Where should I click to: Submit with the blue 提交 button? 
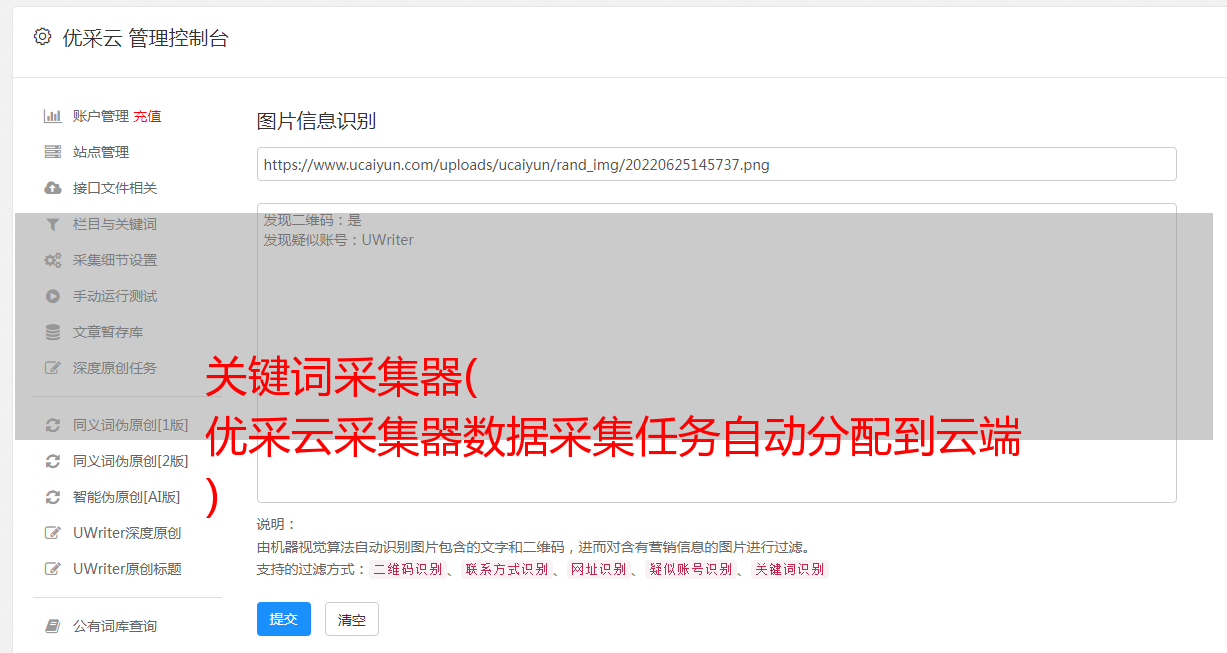(x=284, y=619)
